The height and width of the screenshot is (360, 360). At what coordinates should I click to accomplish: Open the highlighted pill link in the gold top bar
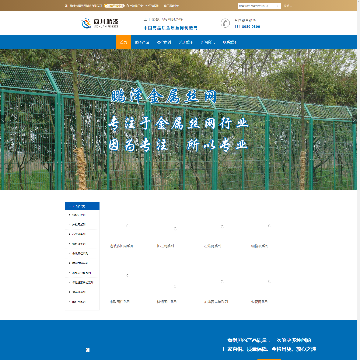pos(114,6)
